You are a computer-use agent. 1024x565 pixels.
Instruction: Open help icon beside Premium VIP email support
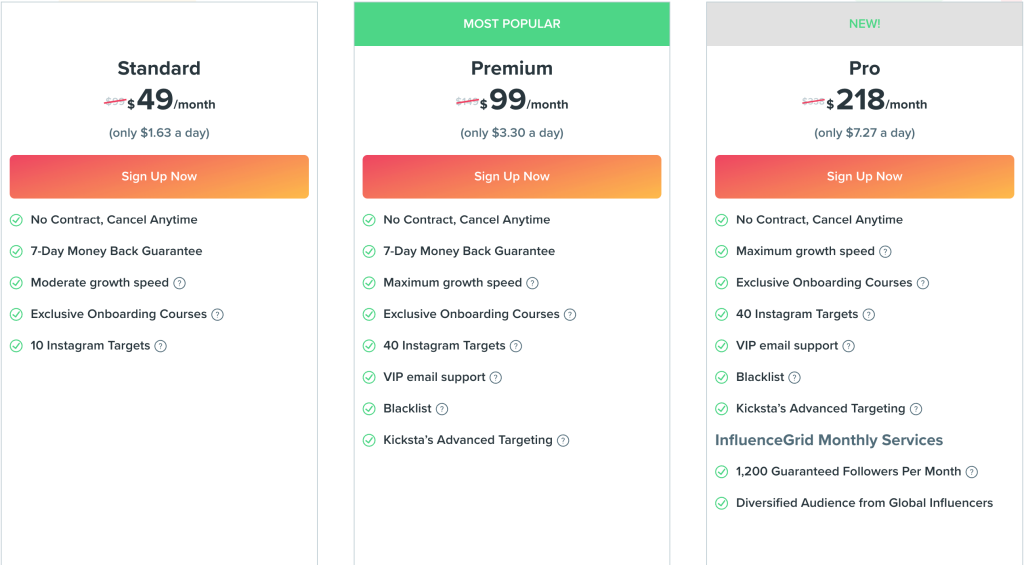(x=496, y=378)
